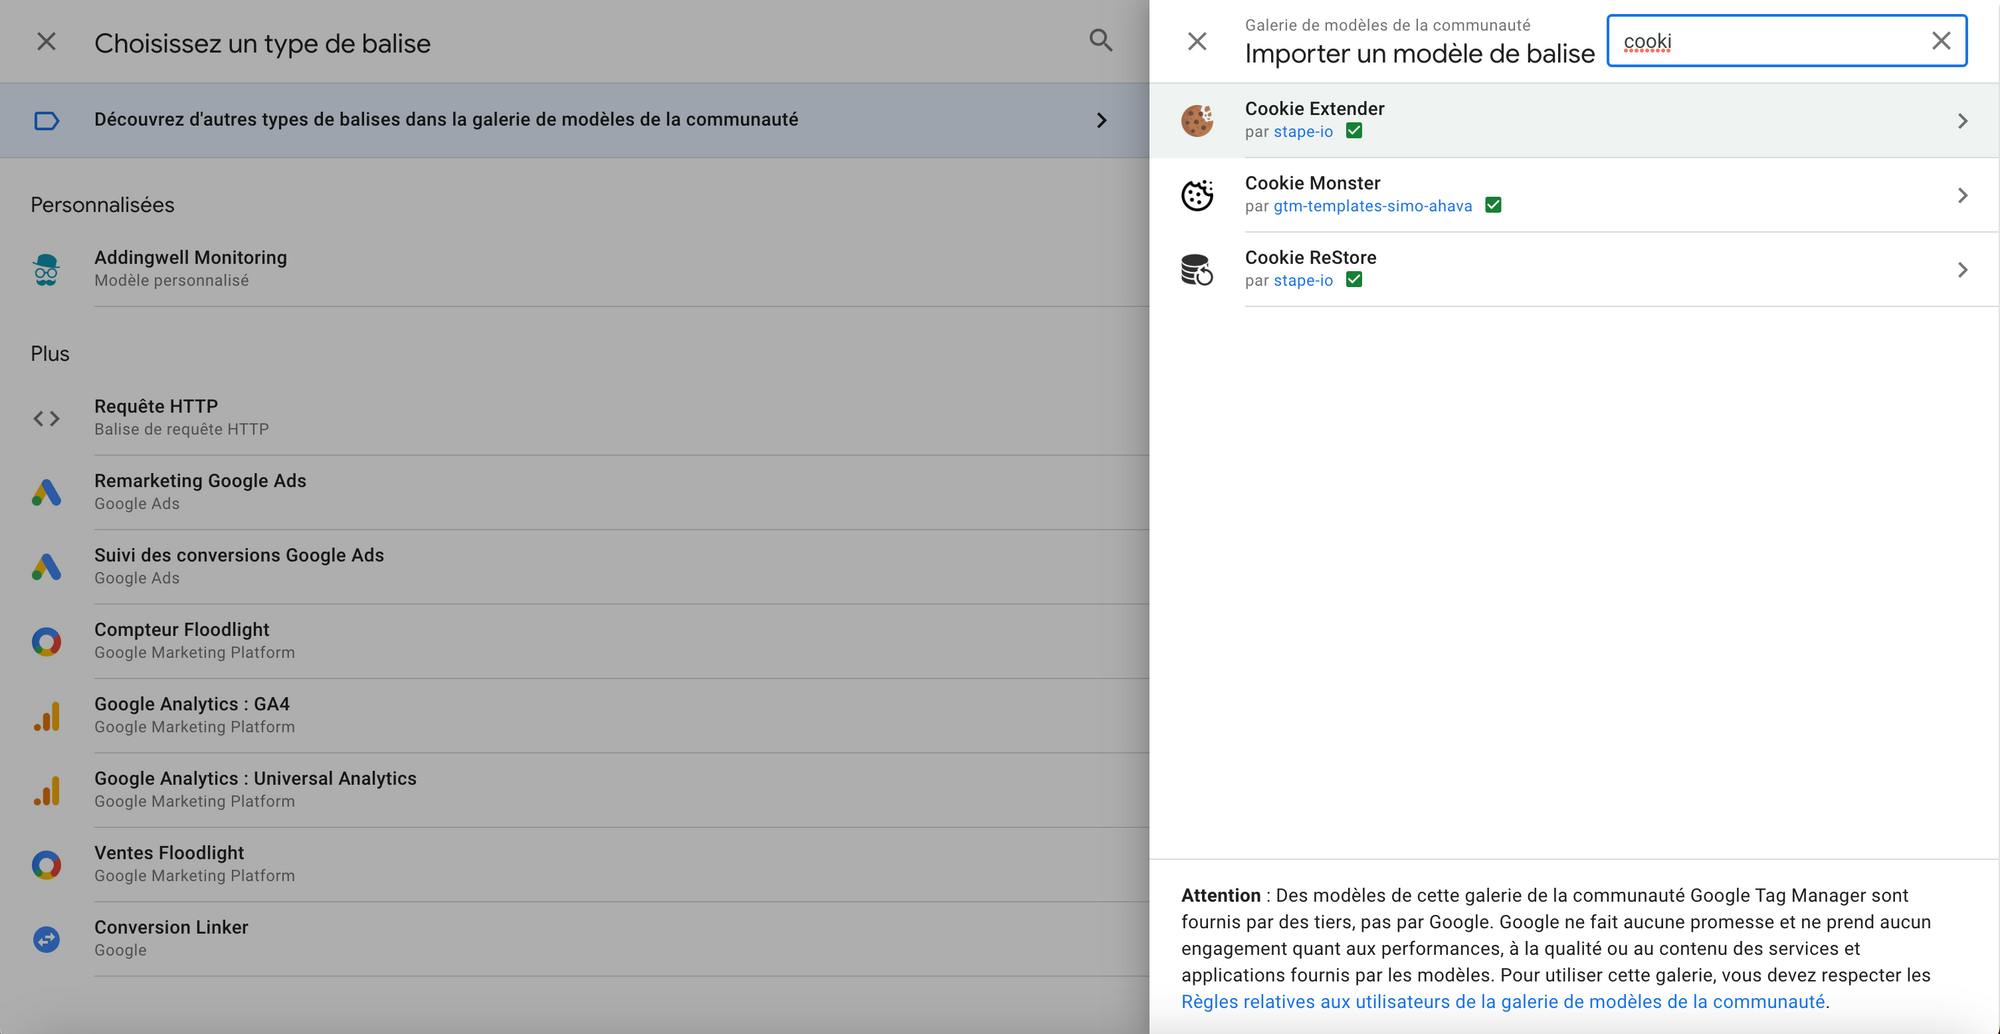Click verified badge next to Cookie ReStore author
Image resolution: width=2000 pixels, height=1034 pixels.
[x=1354, y=280]
